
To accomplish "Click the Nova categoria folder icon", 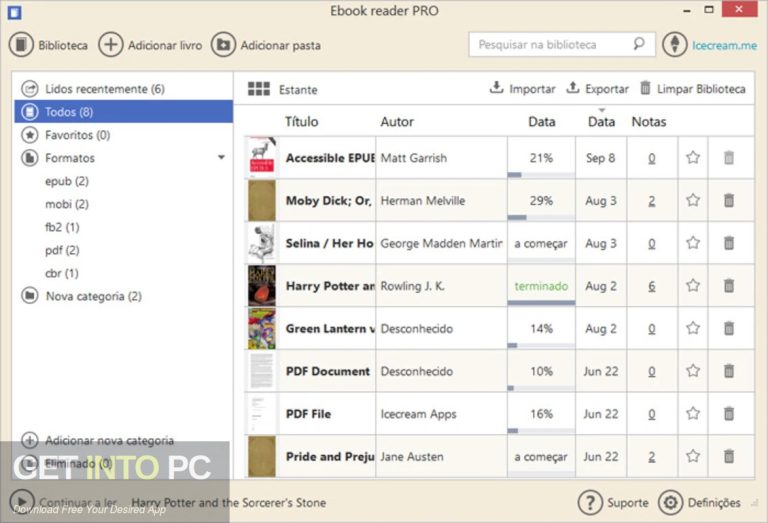I will pos(29,296).
